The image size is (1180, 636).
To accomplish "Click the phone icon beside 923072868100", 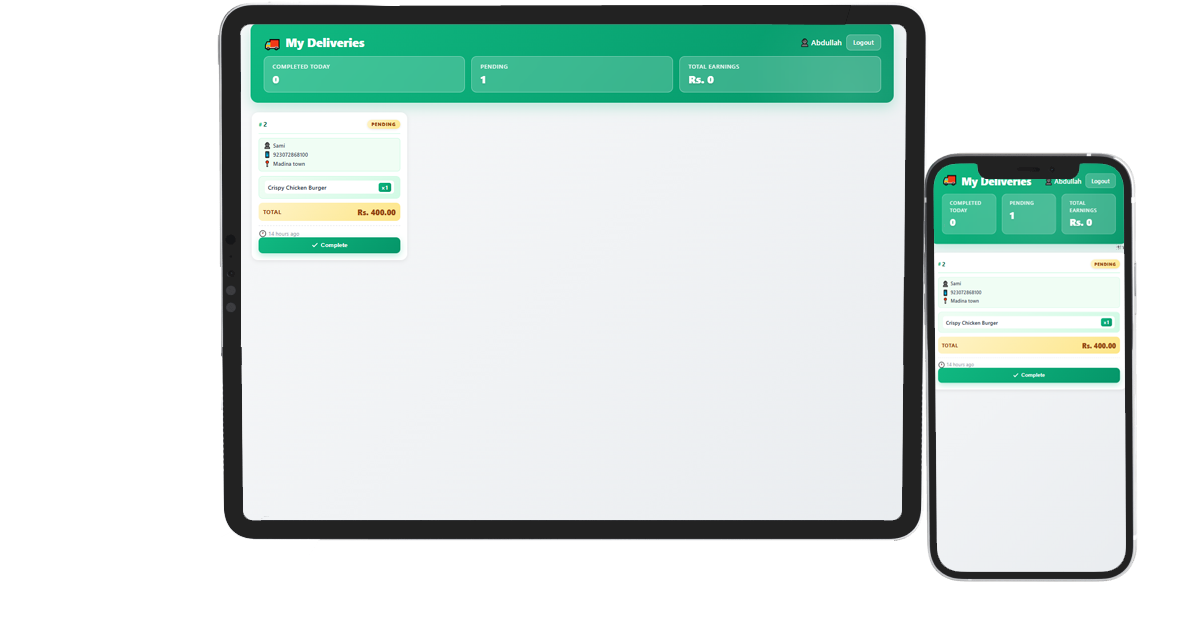I will (x=267, y=154).
